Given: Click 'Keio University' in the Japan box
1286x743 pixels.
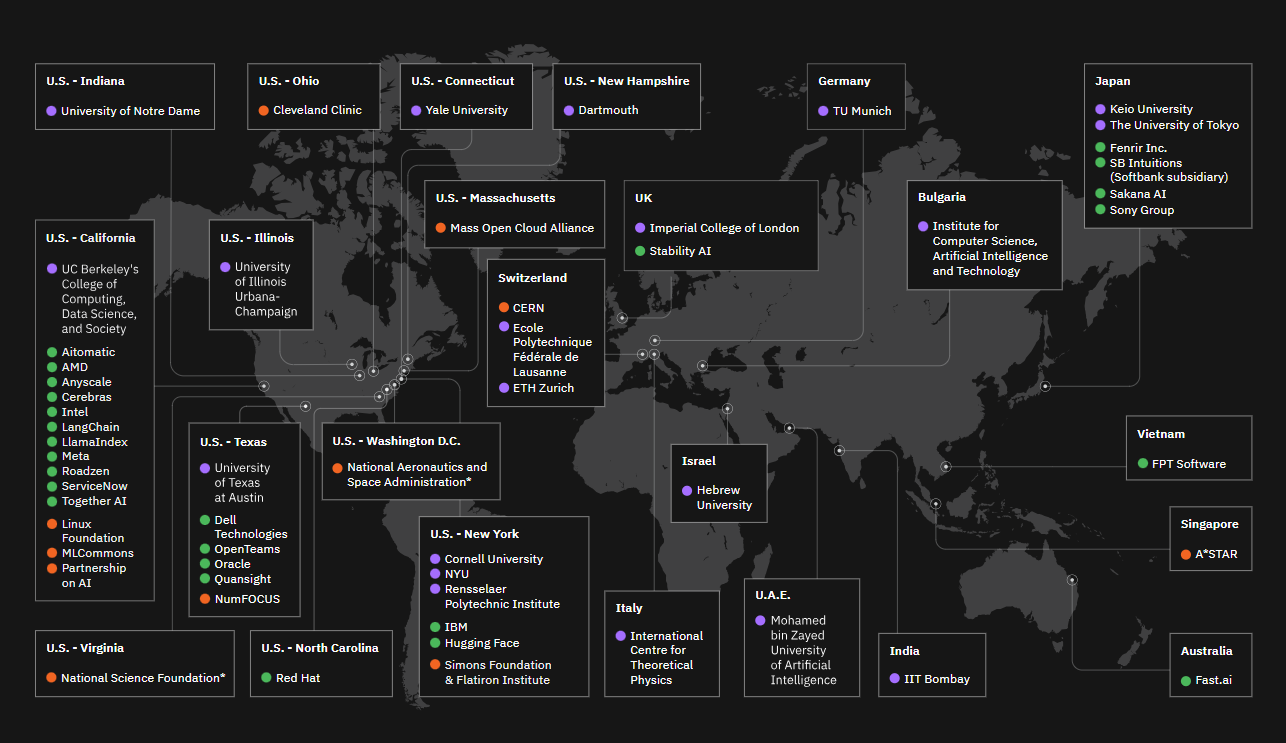Looking at the screenshot, I should tap(1151, 109).
